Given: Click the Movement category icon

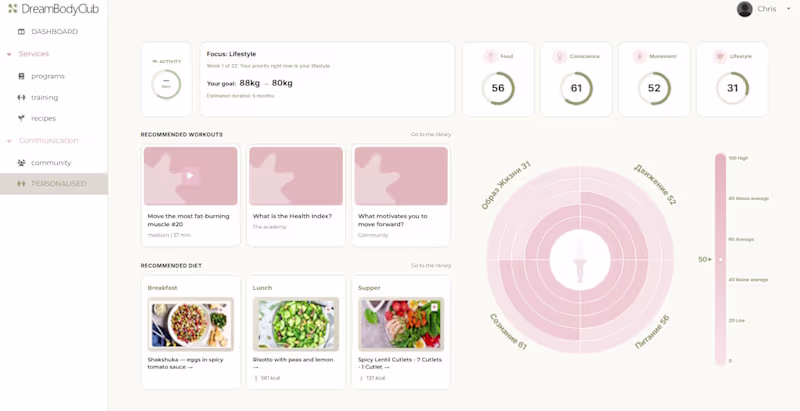Looking at the screenshot, I should [640, 57].
